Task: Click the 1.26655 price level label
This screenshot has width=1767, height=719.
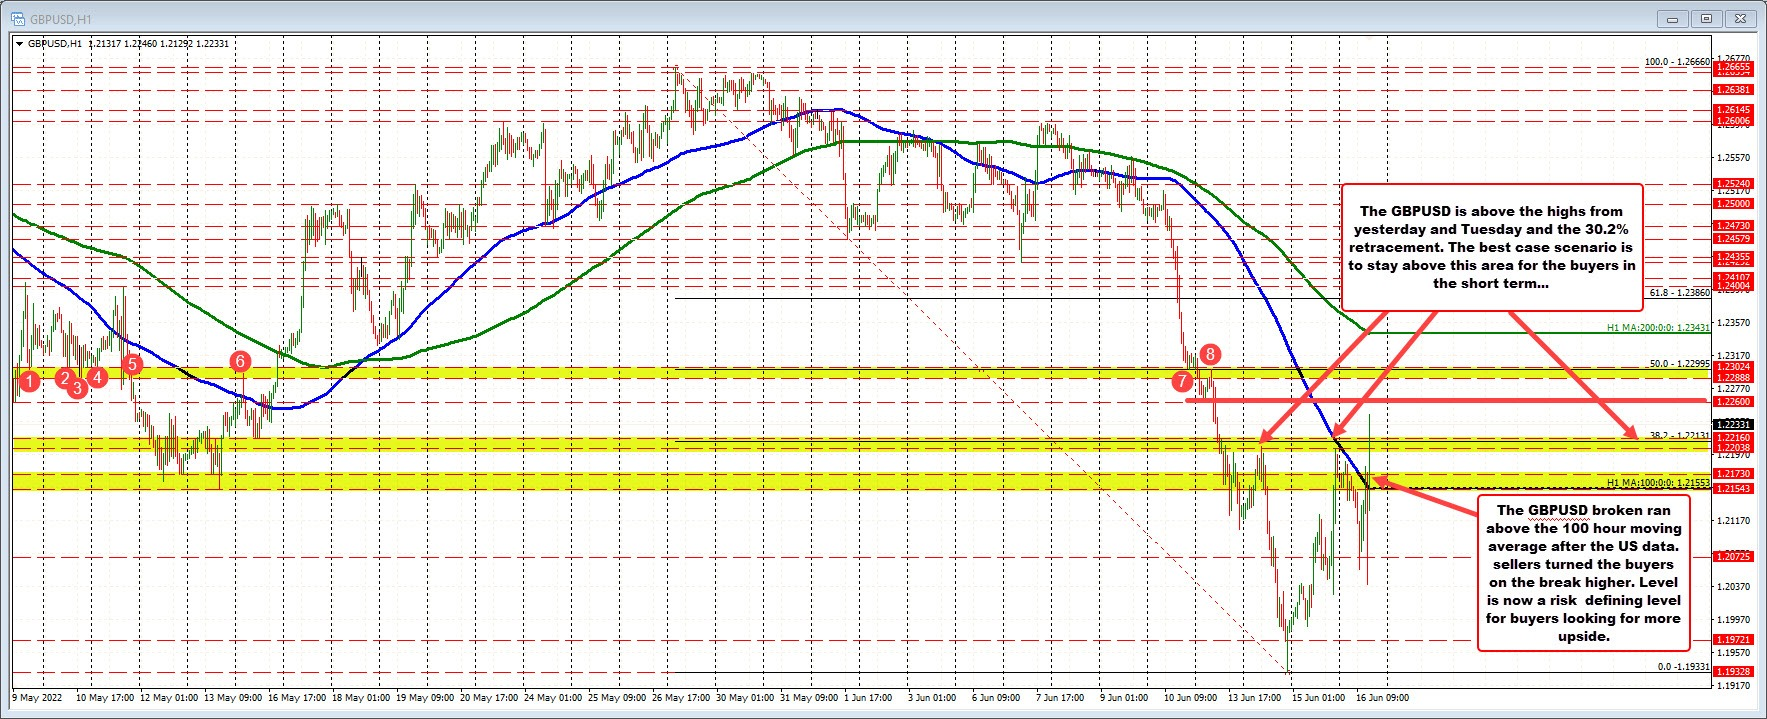Action: (1733, 66)
